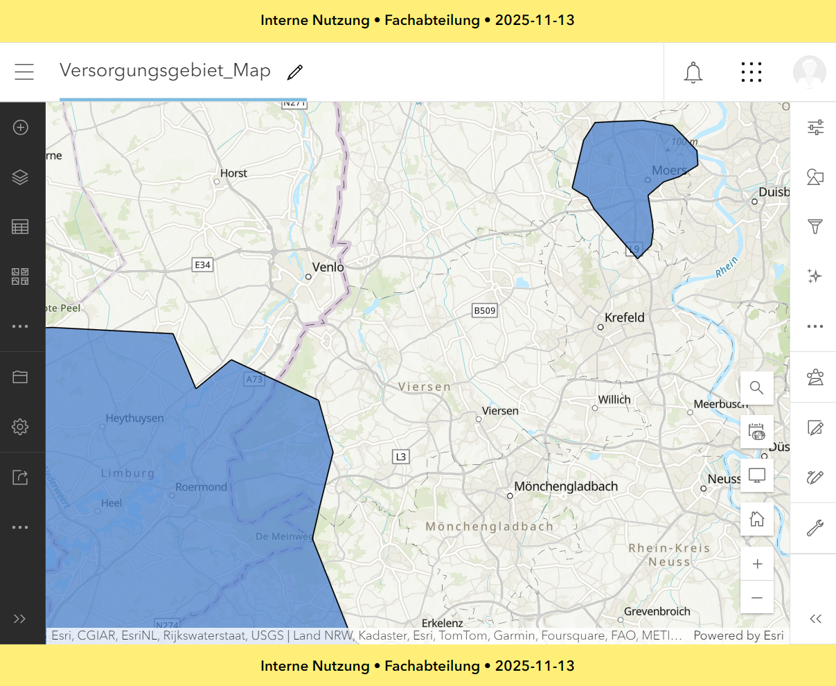The image size is (836, 686).
Task: Open the Tables panel
Action: pyautogui.click(x=20, y=227)
